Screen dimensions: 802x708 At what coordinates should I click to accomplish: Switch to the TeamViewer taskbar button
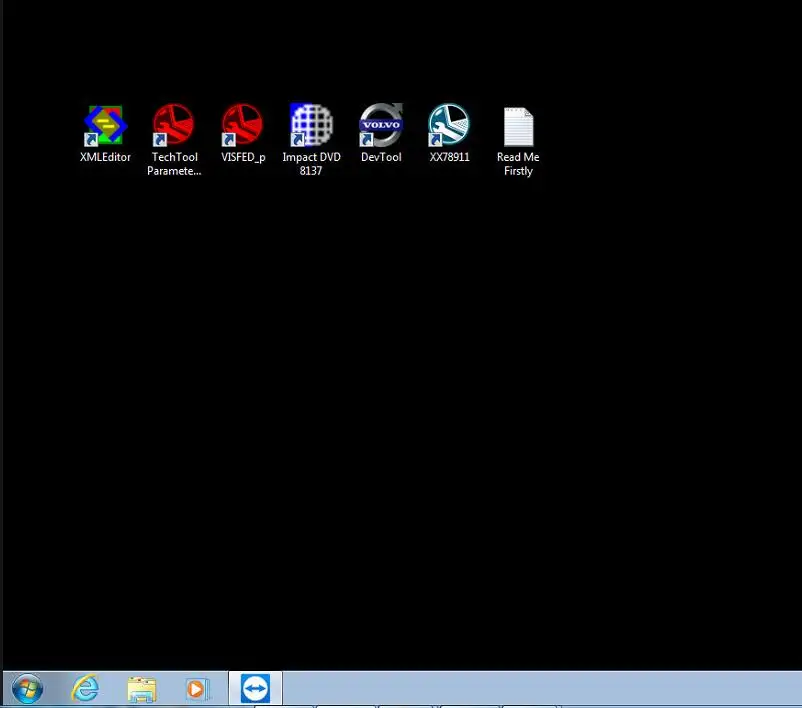coord(255,689)
